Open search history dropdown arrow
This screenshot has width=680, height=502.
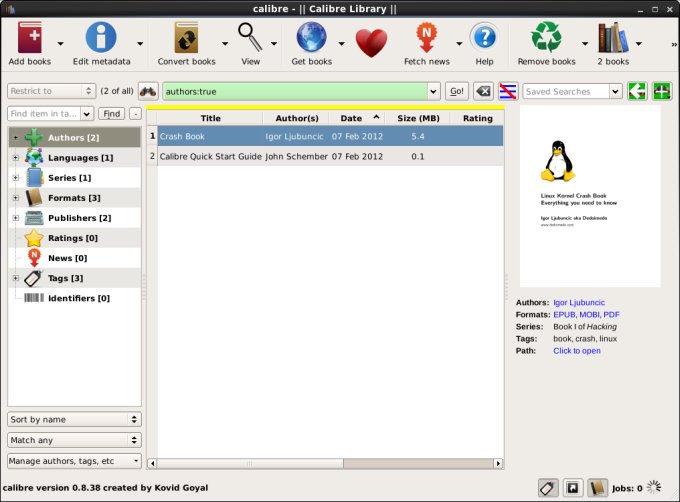[433, 91]
